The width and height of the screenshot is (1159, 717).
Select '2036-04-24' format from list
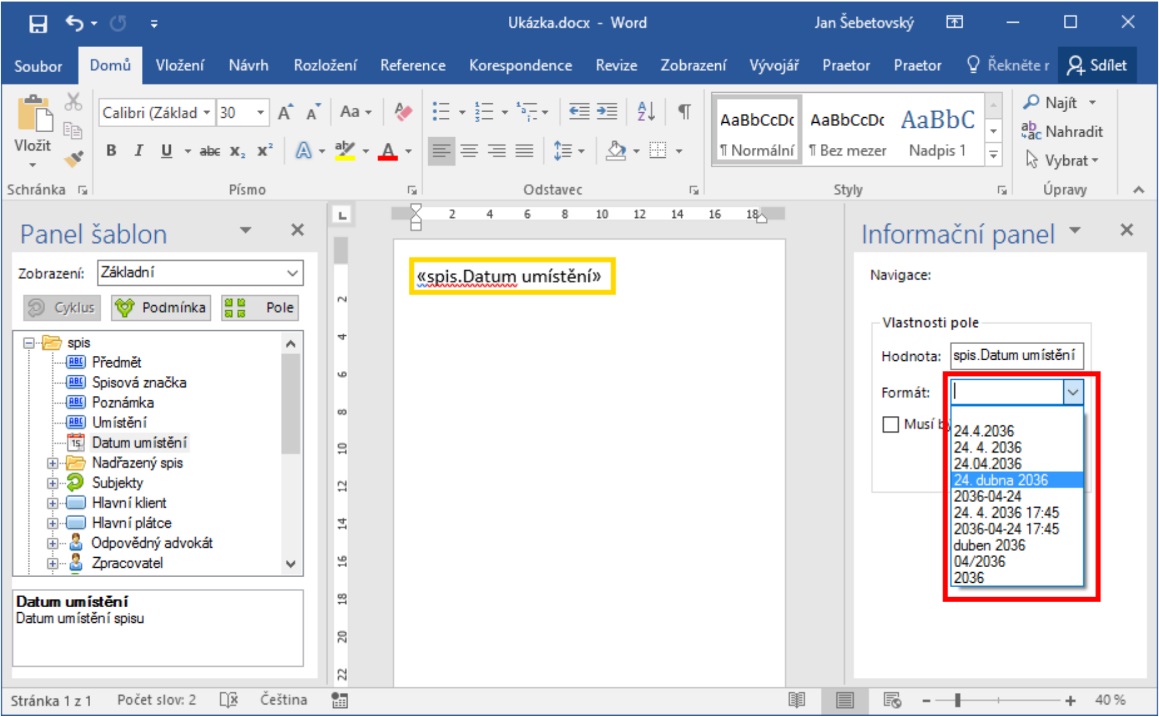(x=987, y=496)
